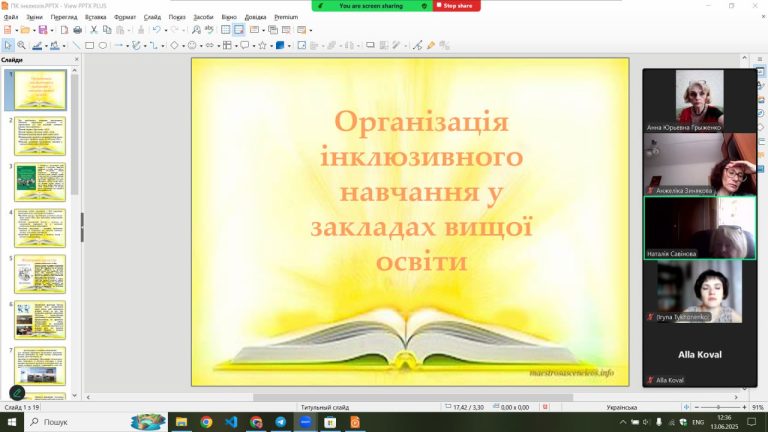This screenshot has height=432, width=768.
Task: Select the ellipse shape tool
Action: click(103, 45)
